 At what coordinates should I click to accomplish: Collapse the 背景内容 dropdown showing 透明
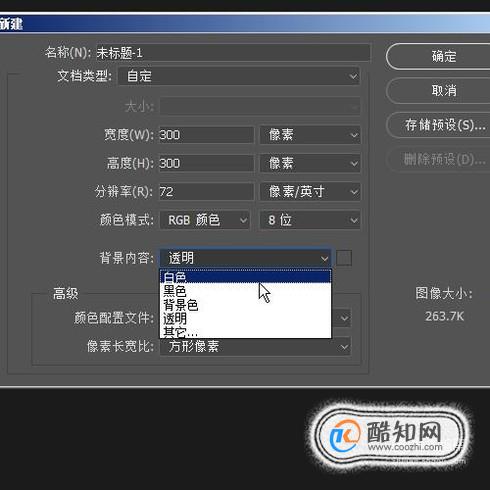[x=246, y=258]
